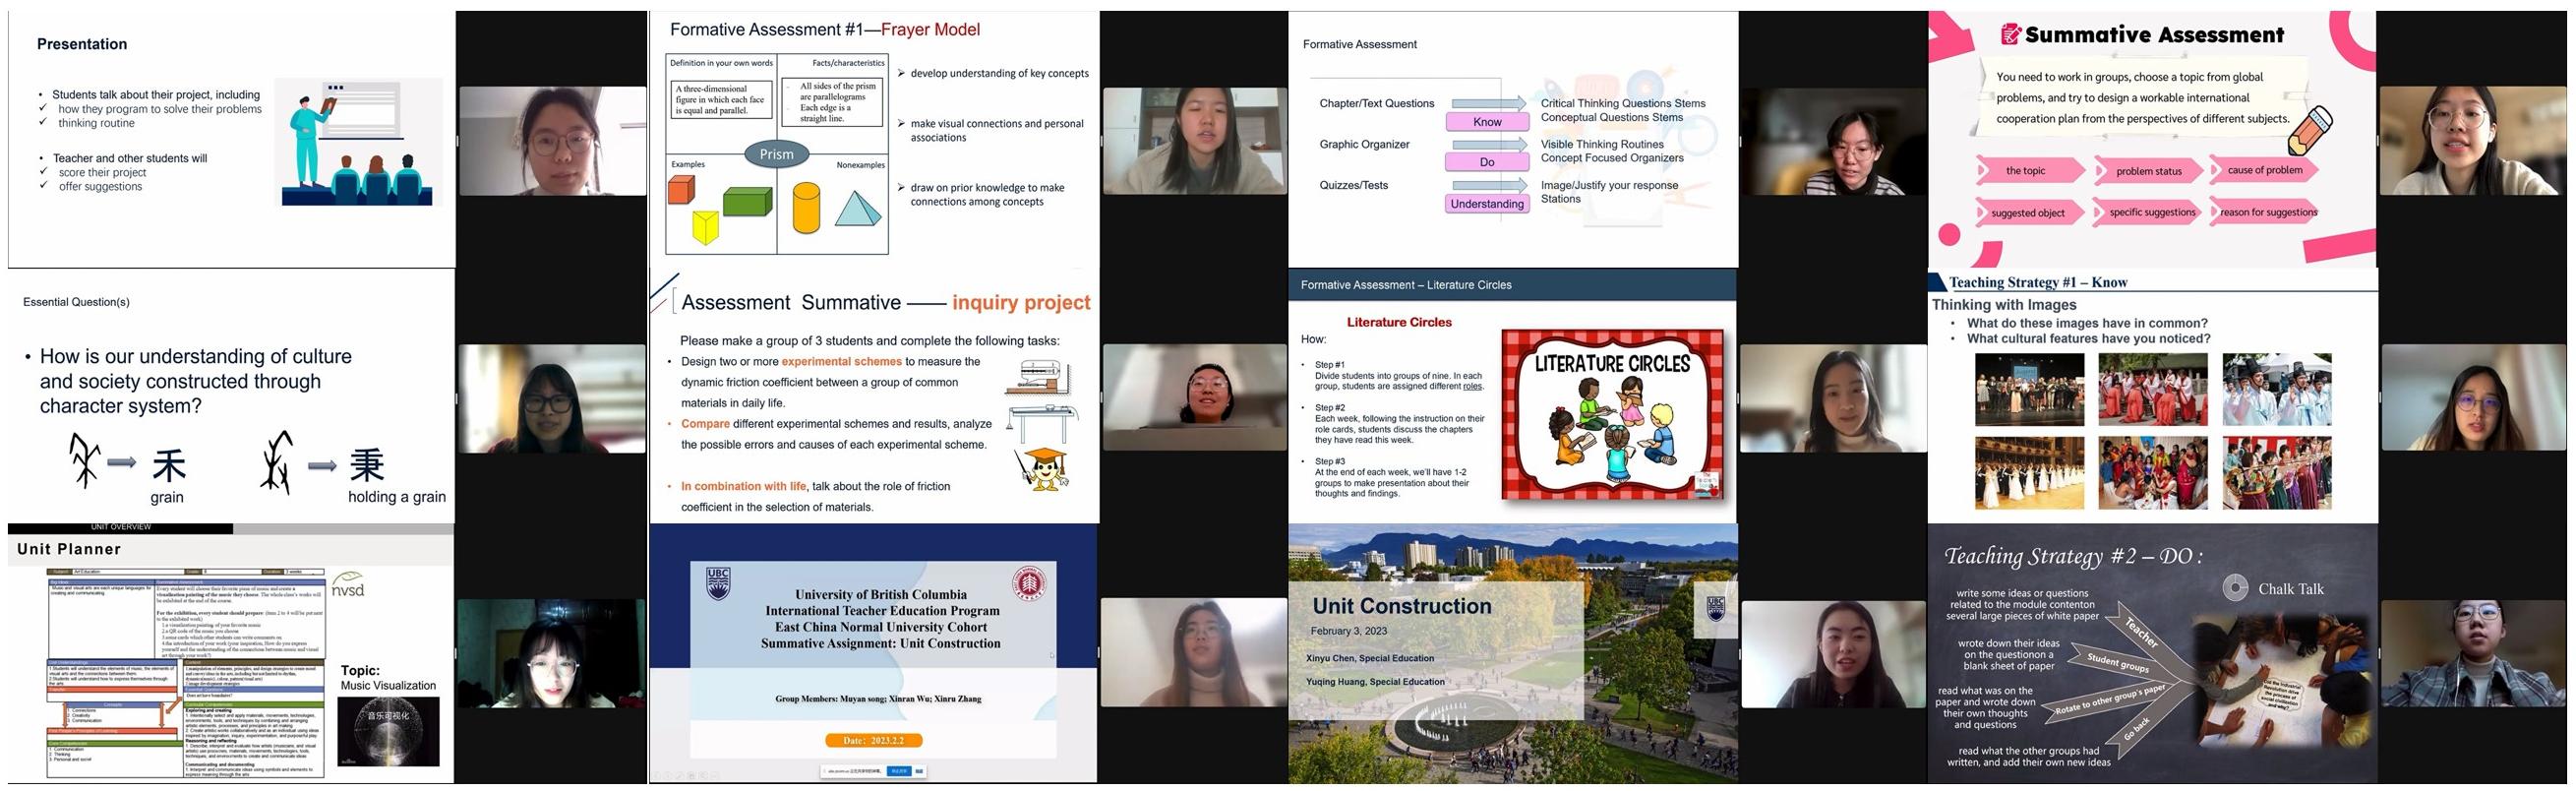Click the pencil icon on Summative Assessment slide

[x=2308, y=131]
